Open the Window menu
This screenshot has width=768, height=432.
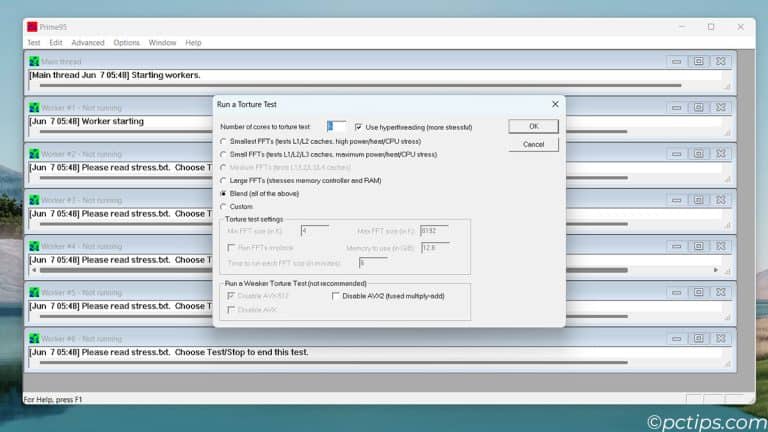point(162,43)
